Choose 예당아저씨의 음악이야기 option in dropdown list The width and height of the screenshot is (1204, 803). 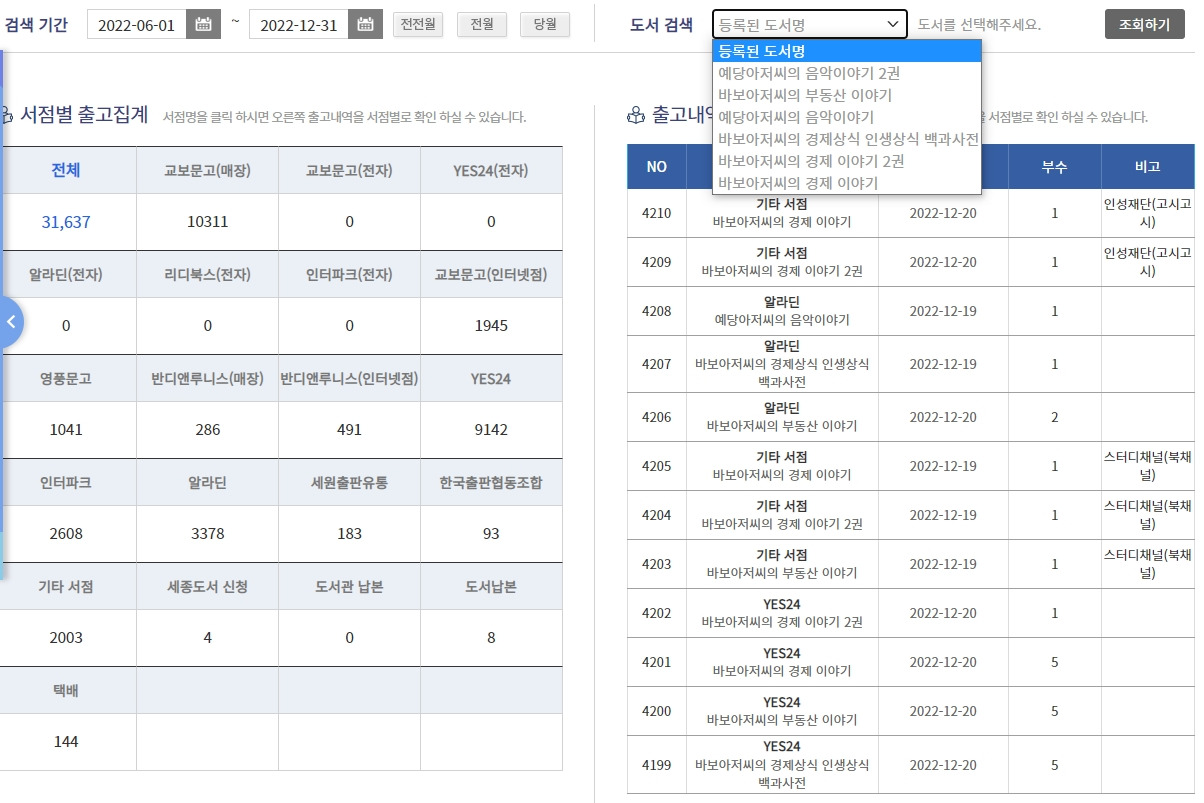[847, 117]
